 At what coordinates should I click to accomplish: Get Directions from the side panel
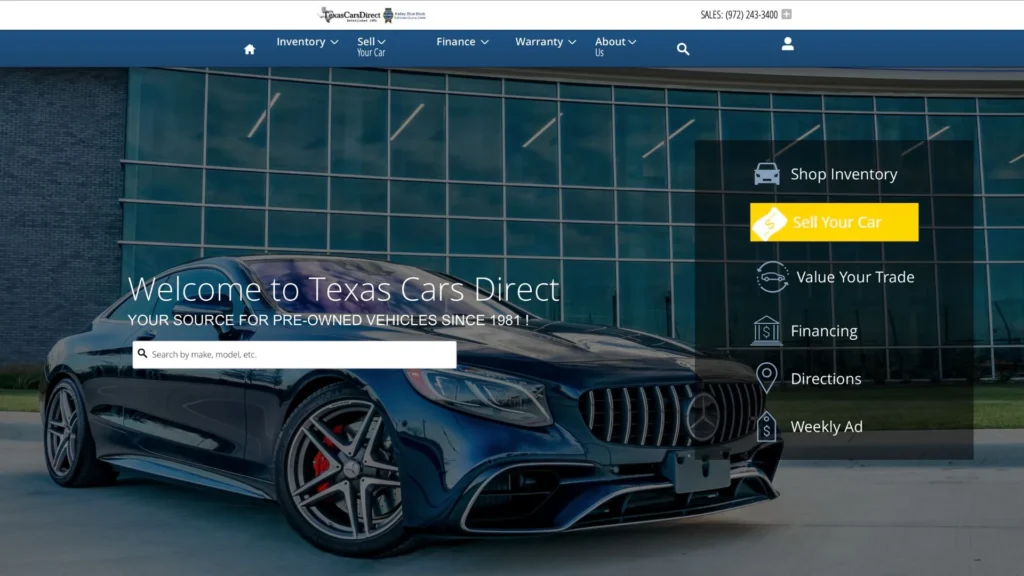825,379
